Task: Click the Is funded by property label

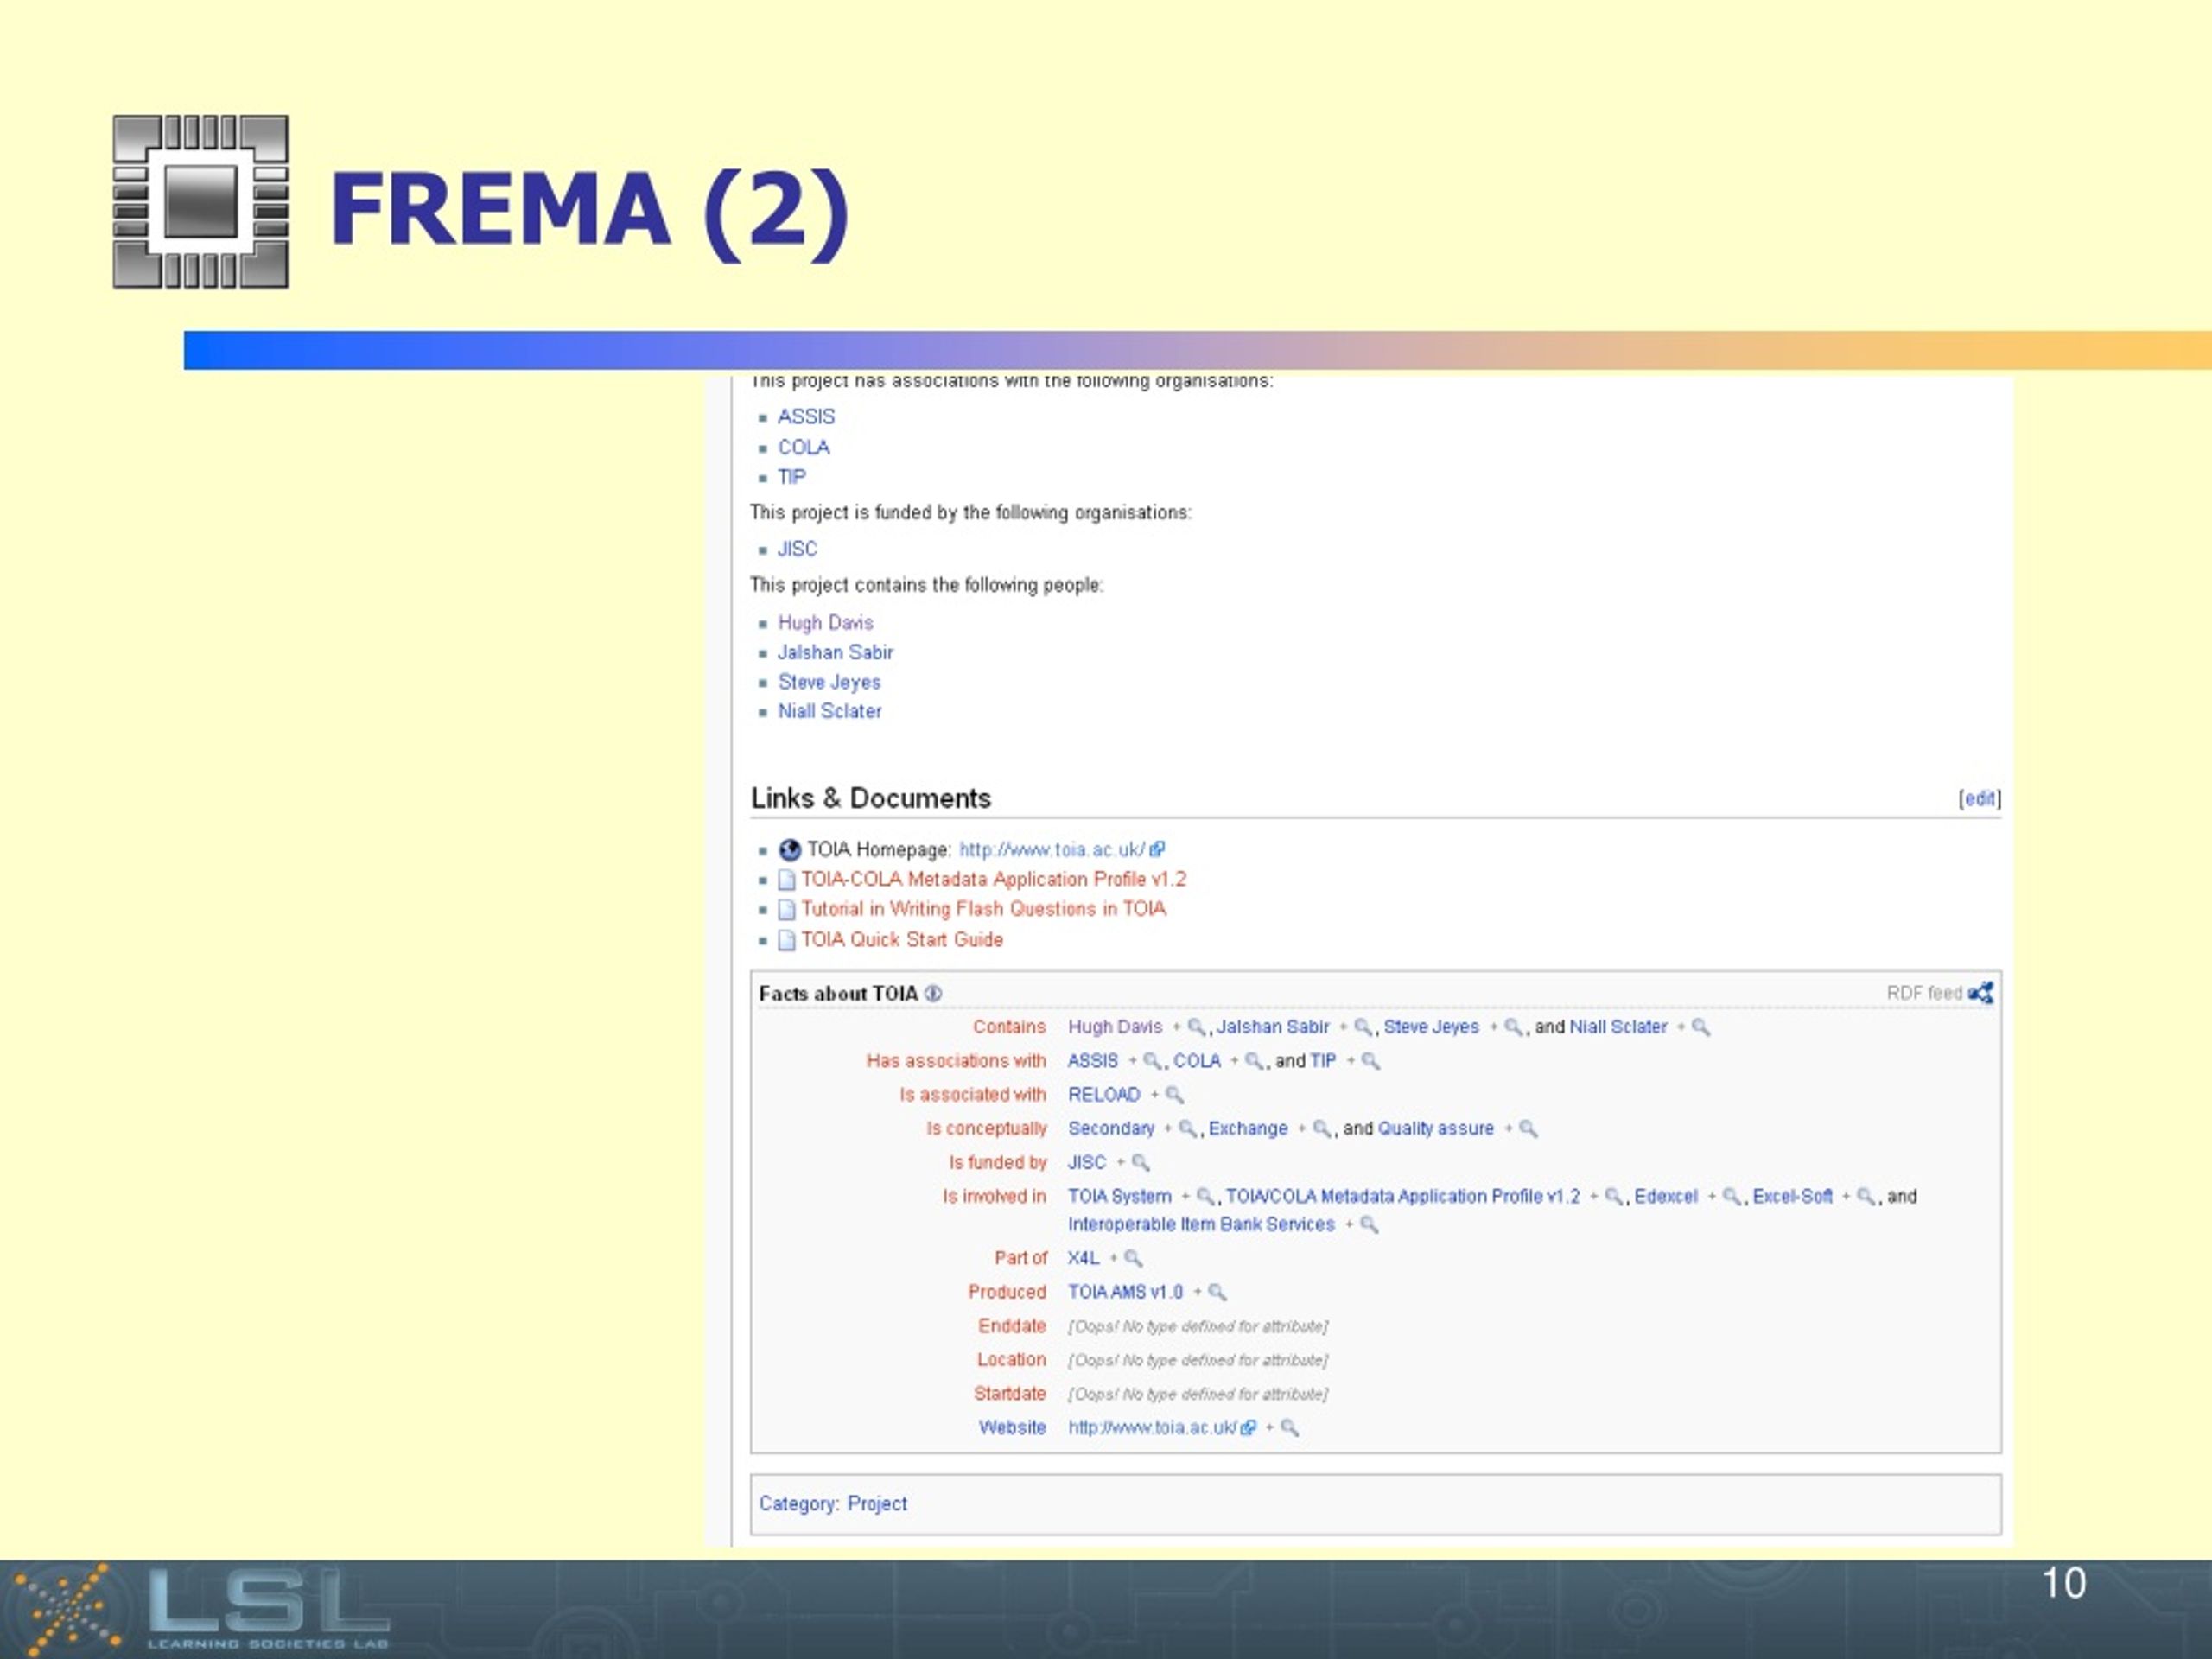Action: pyautogui.click(x=998, y=1163)
